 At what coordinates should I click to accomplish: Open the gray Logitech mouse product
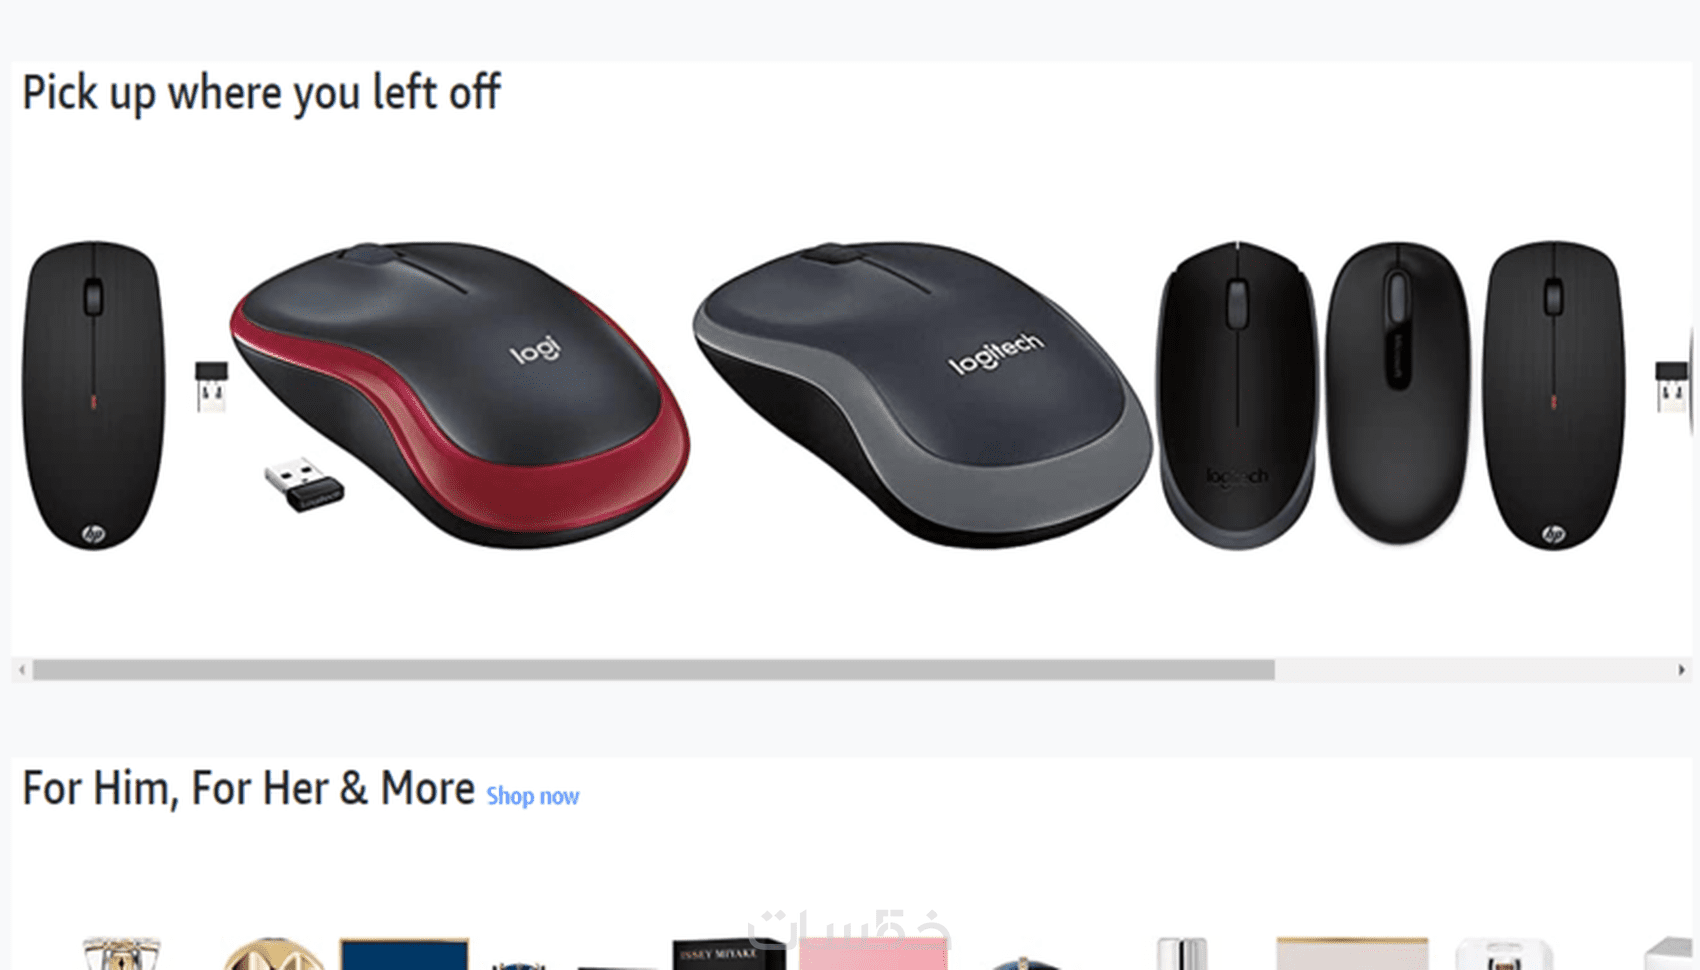click(922, 393)
